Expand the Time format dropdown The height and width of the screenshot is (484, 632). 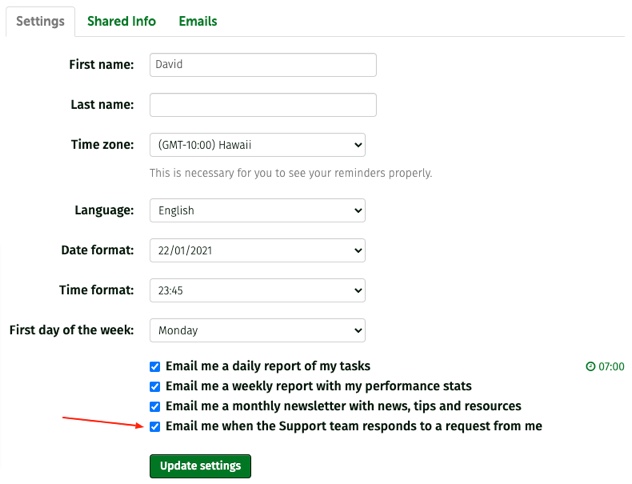click(258, 290)
